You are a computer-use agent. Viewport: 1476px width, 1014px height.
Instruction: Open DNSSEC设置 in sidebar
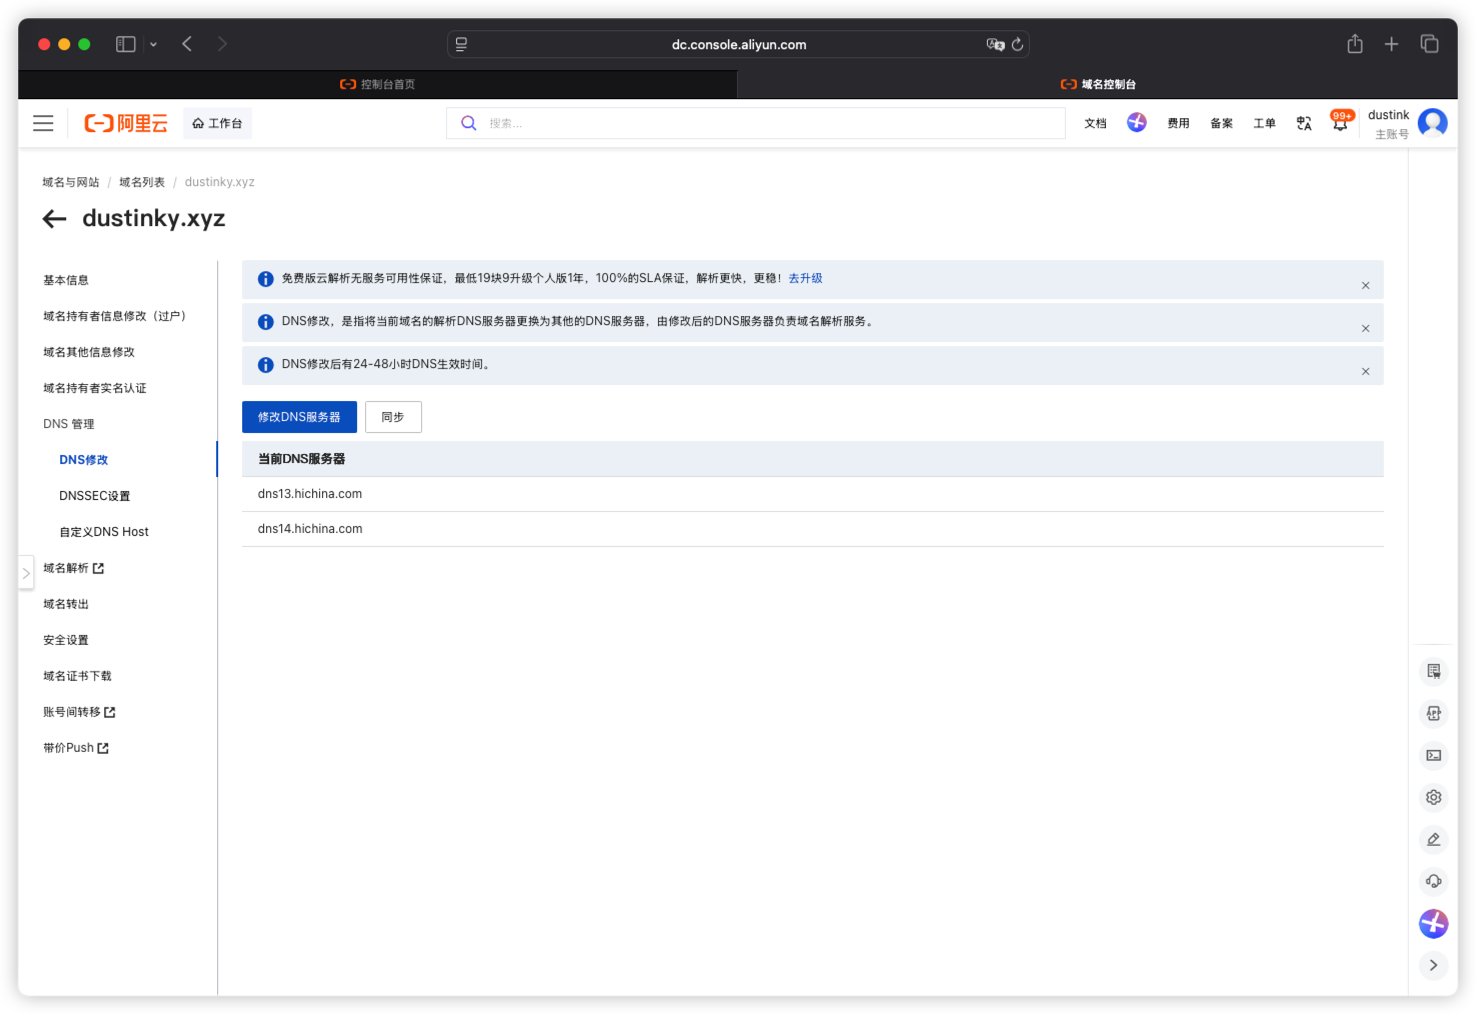coord(95,496)
